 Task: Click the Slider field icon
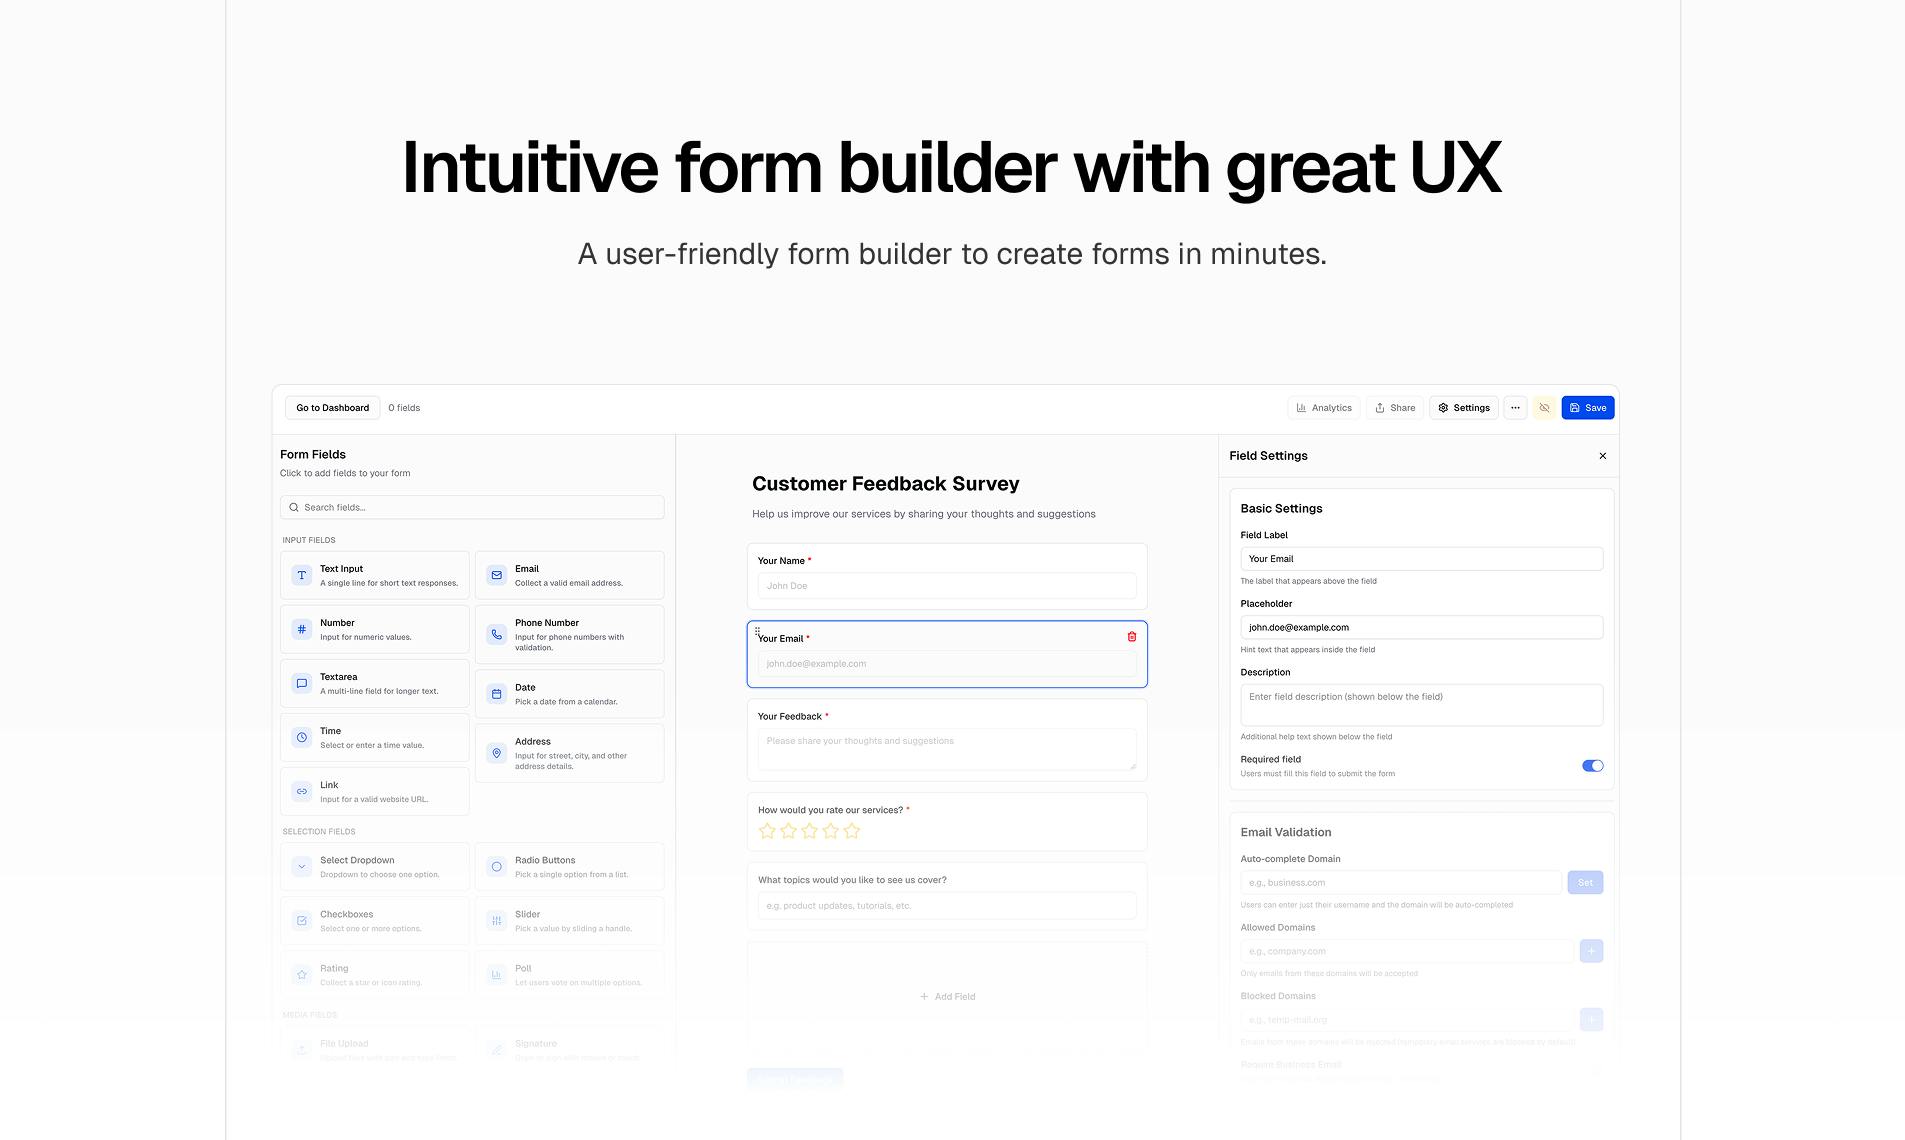point(496,920)
